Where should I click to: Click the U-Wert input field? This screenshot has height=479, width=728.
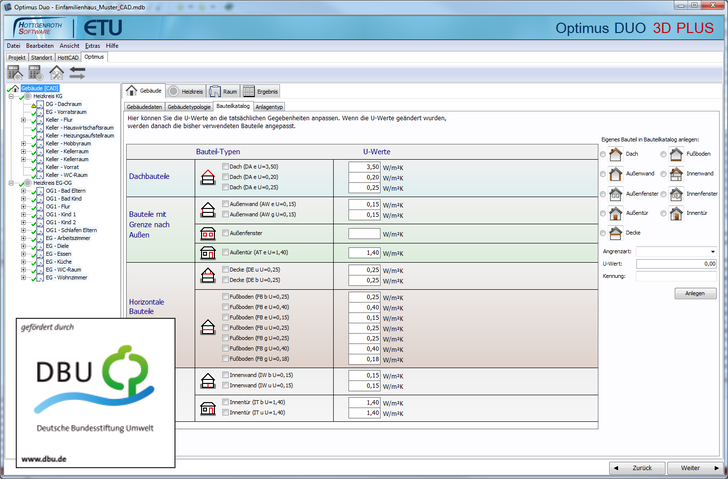[677, 263]
